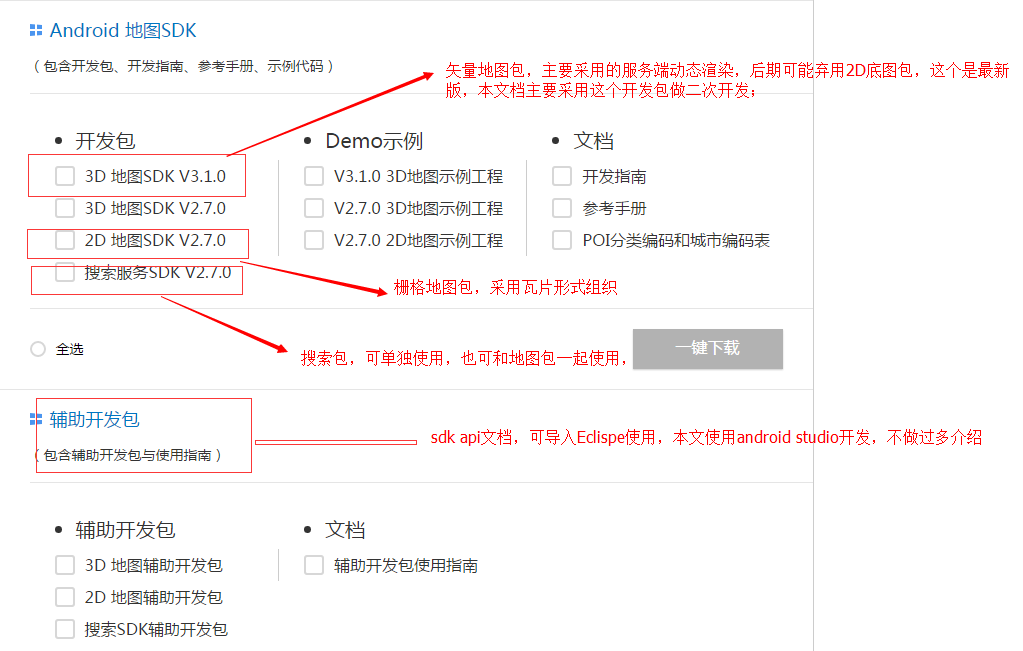This screenshot has height=651, width=1023.
Task: Tick the 辅助开发包使用指南 checkbox
Action: [314, 565]
